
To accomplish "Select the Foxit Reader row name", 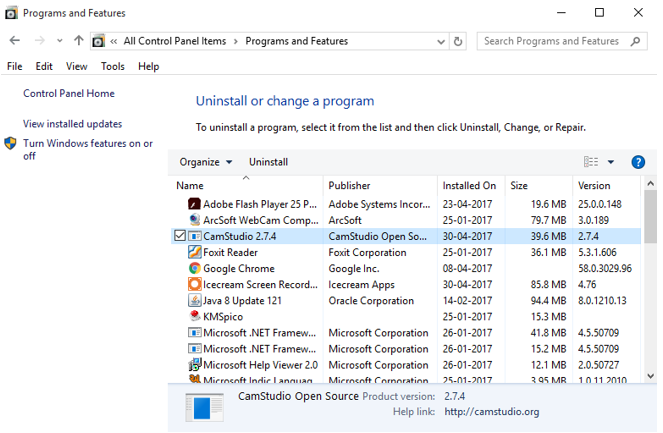I will [x=230, y=252].
